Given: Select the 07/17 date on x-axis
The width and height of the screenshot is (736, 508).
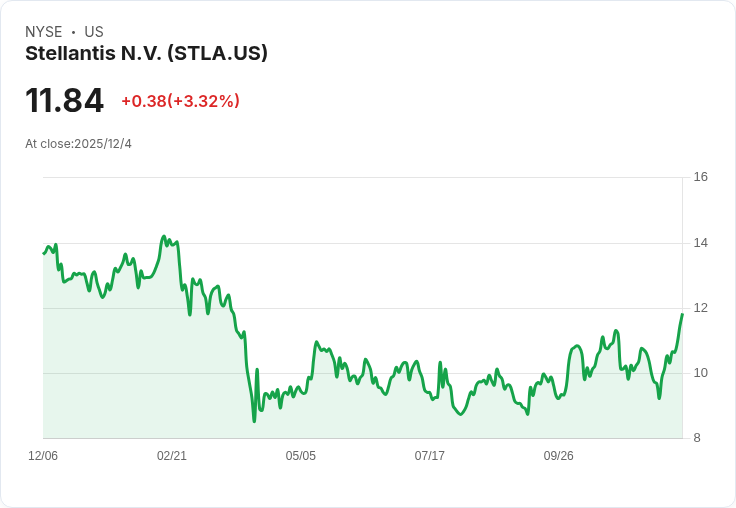Looking at the screenshot, I should [x=429, y=455].
